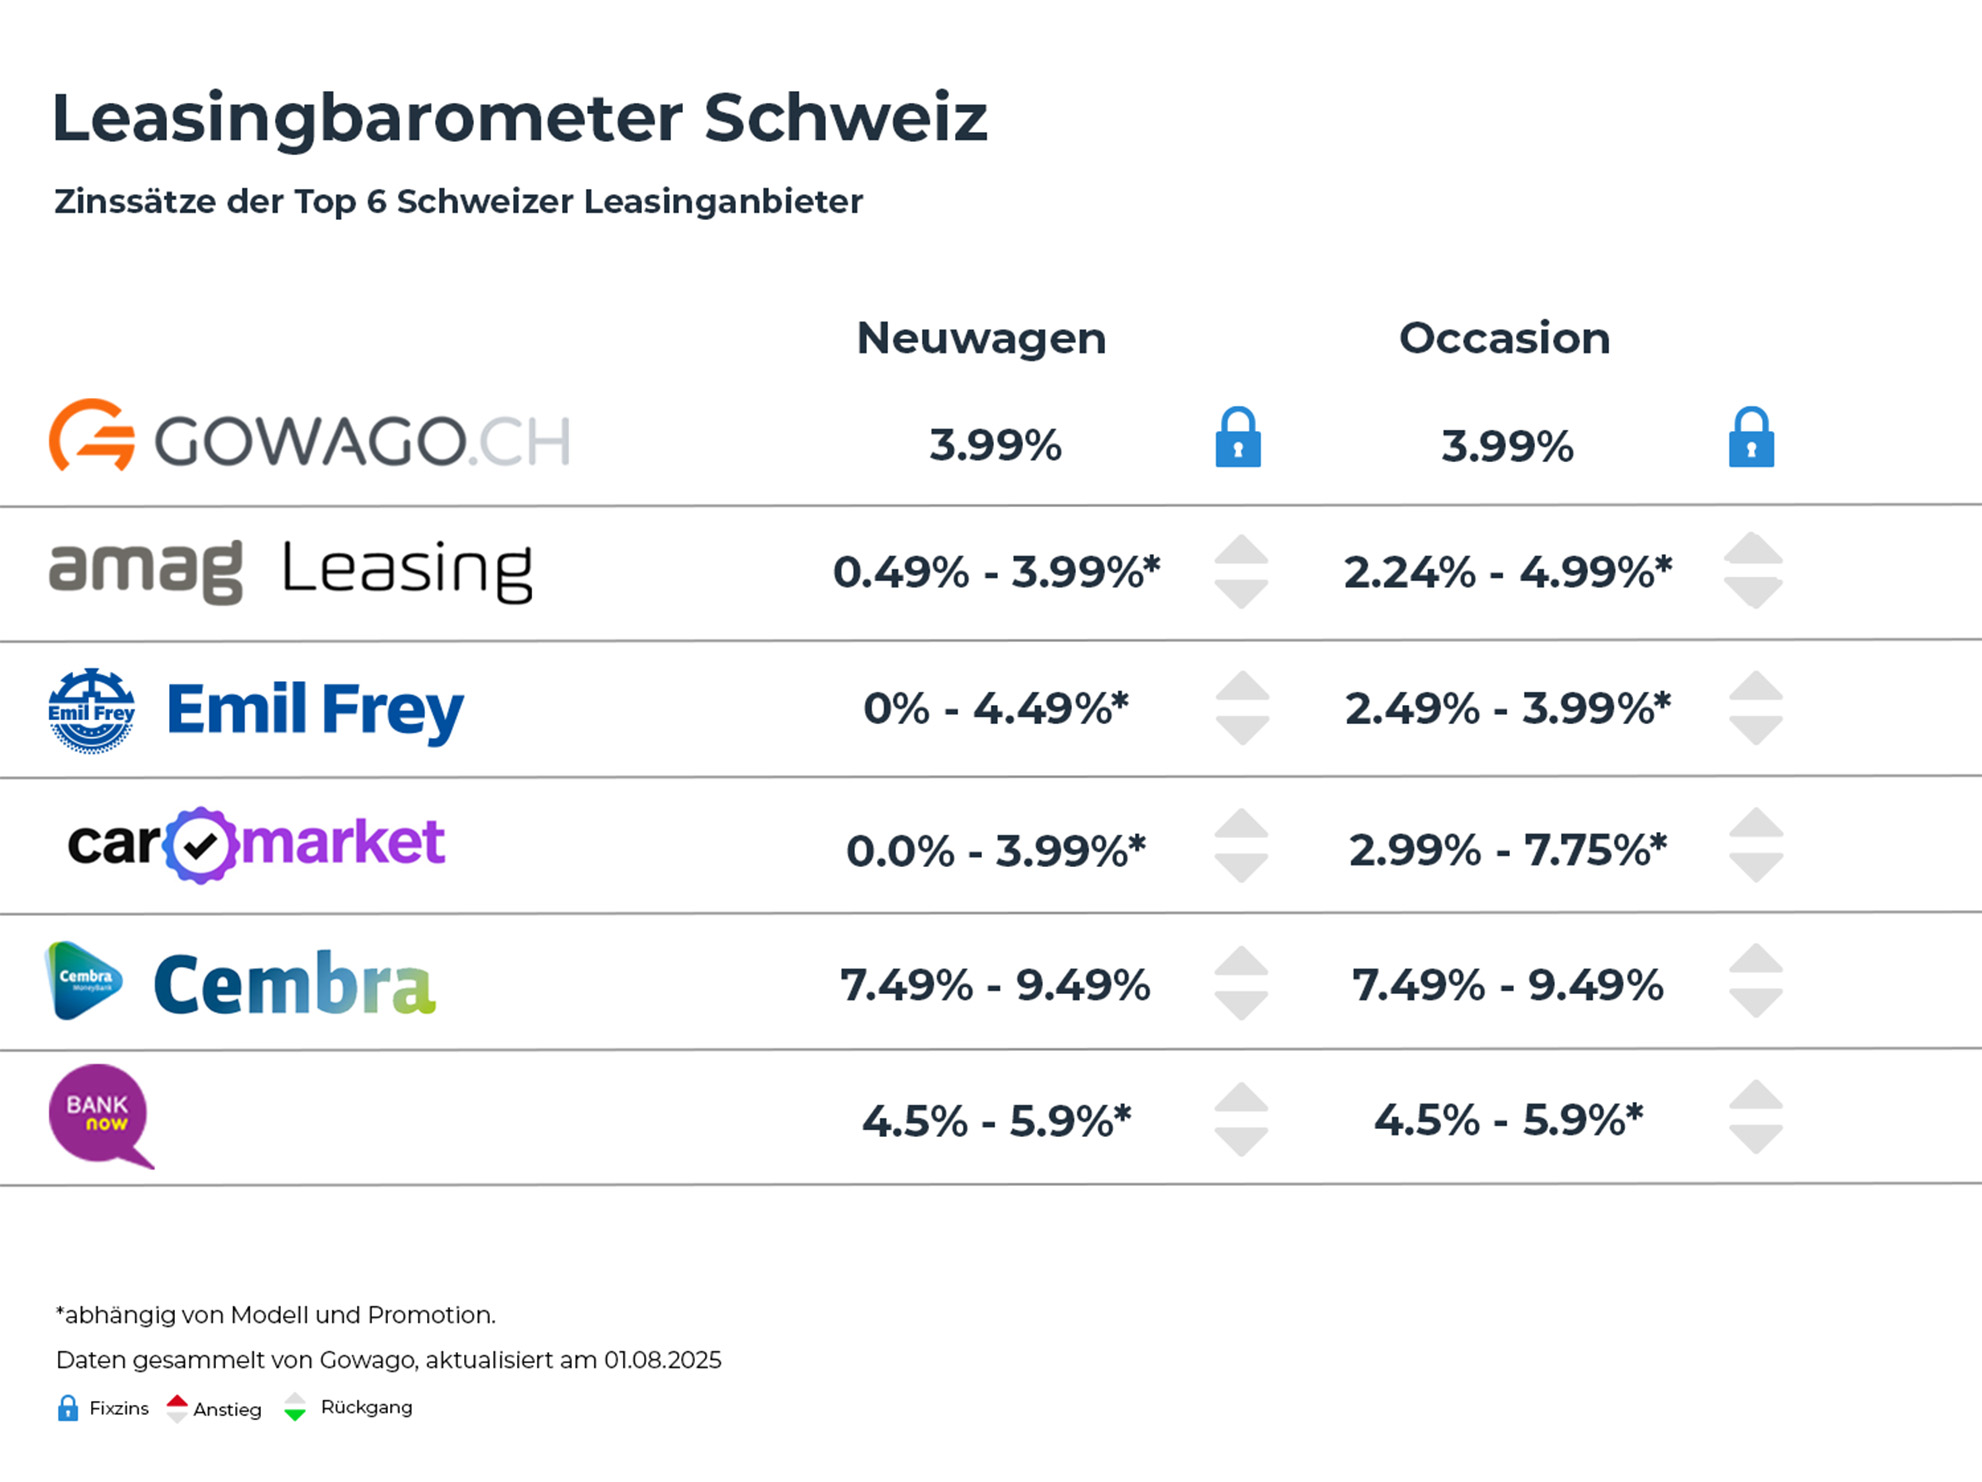Select the Neuwagen column header

point(981,338)
